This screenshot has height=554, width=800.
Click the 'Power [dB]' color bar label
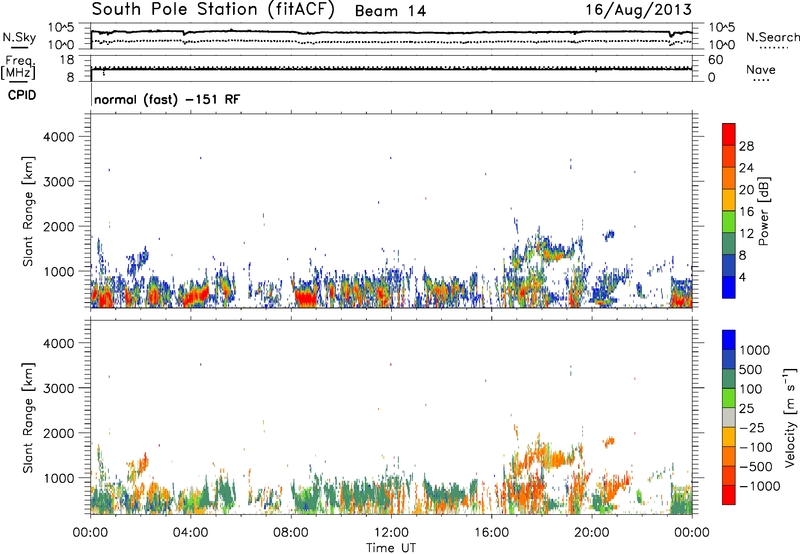coord(764,211)
